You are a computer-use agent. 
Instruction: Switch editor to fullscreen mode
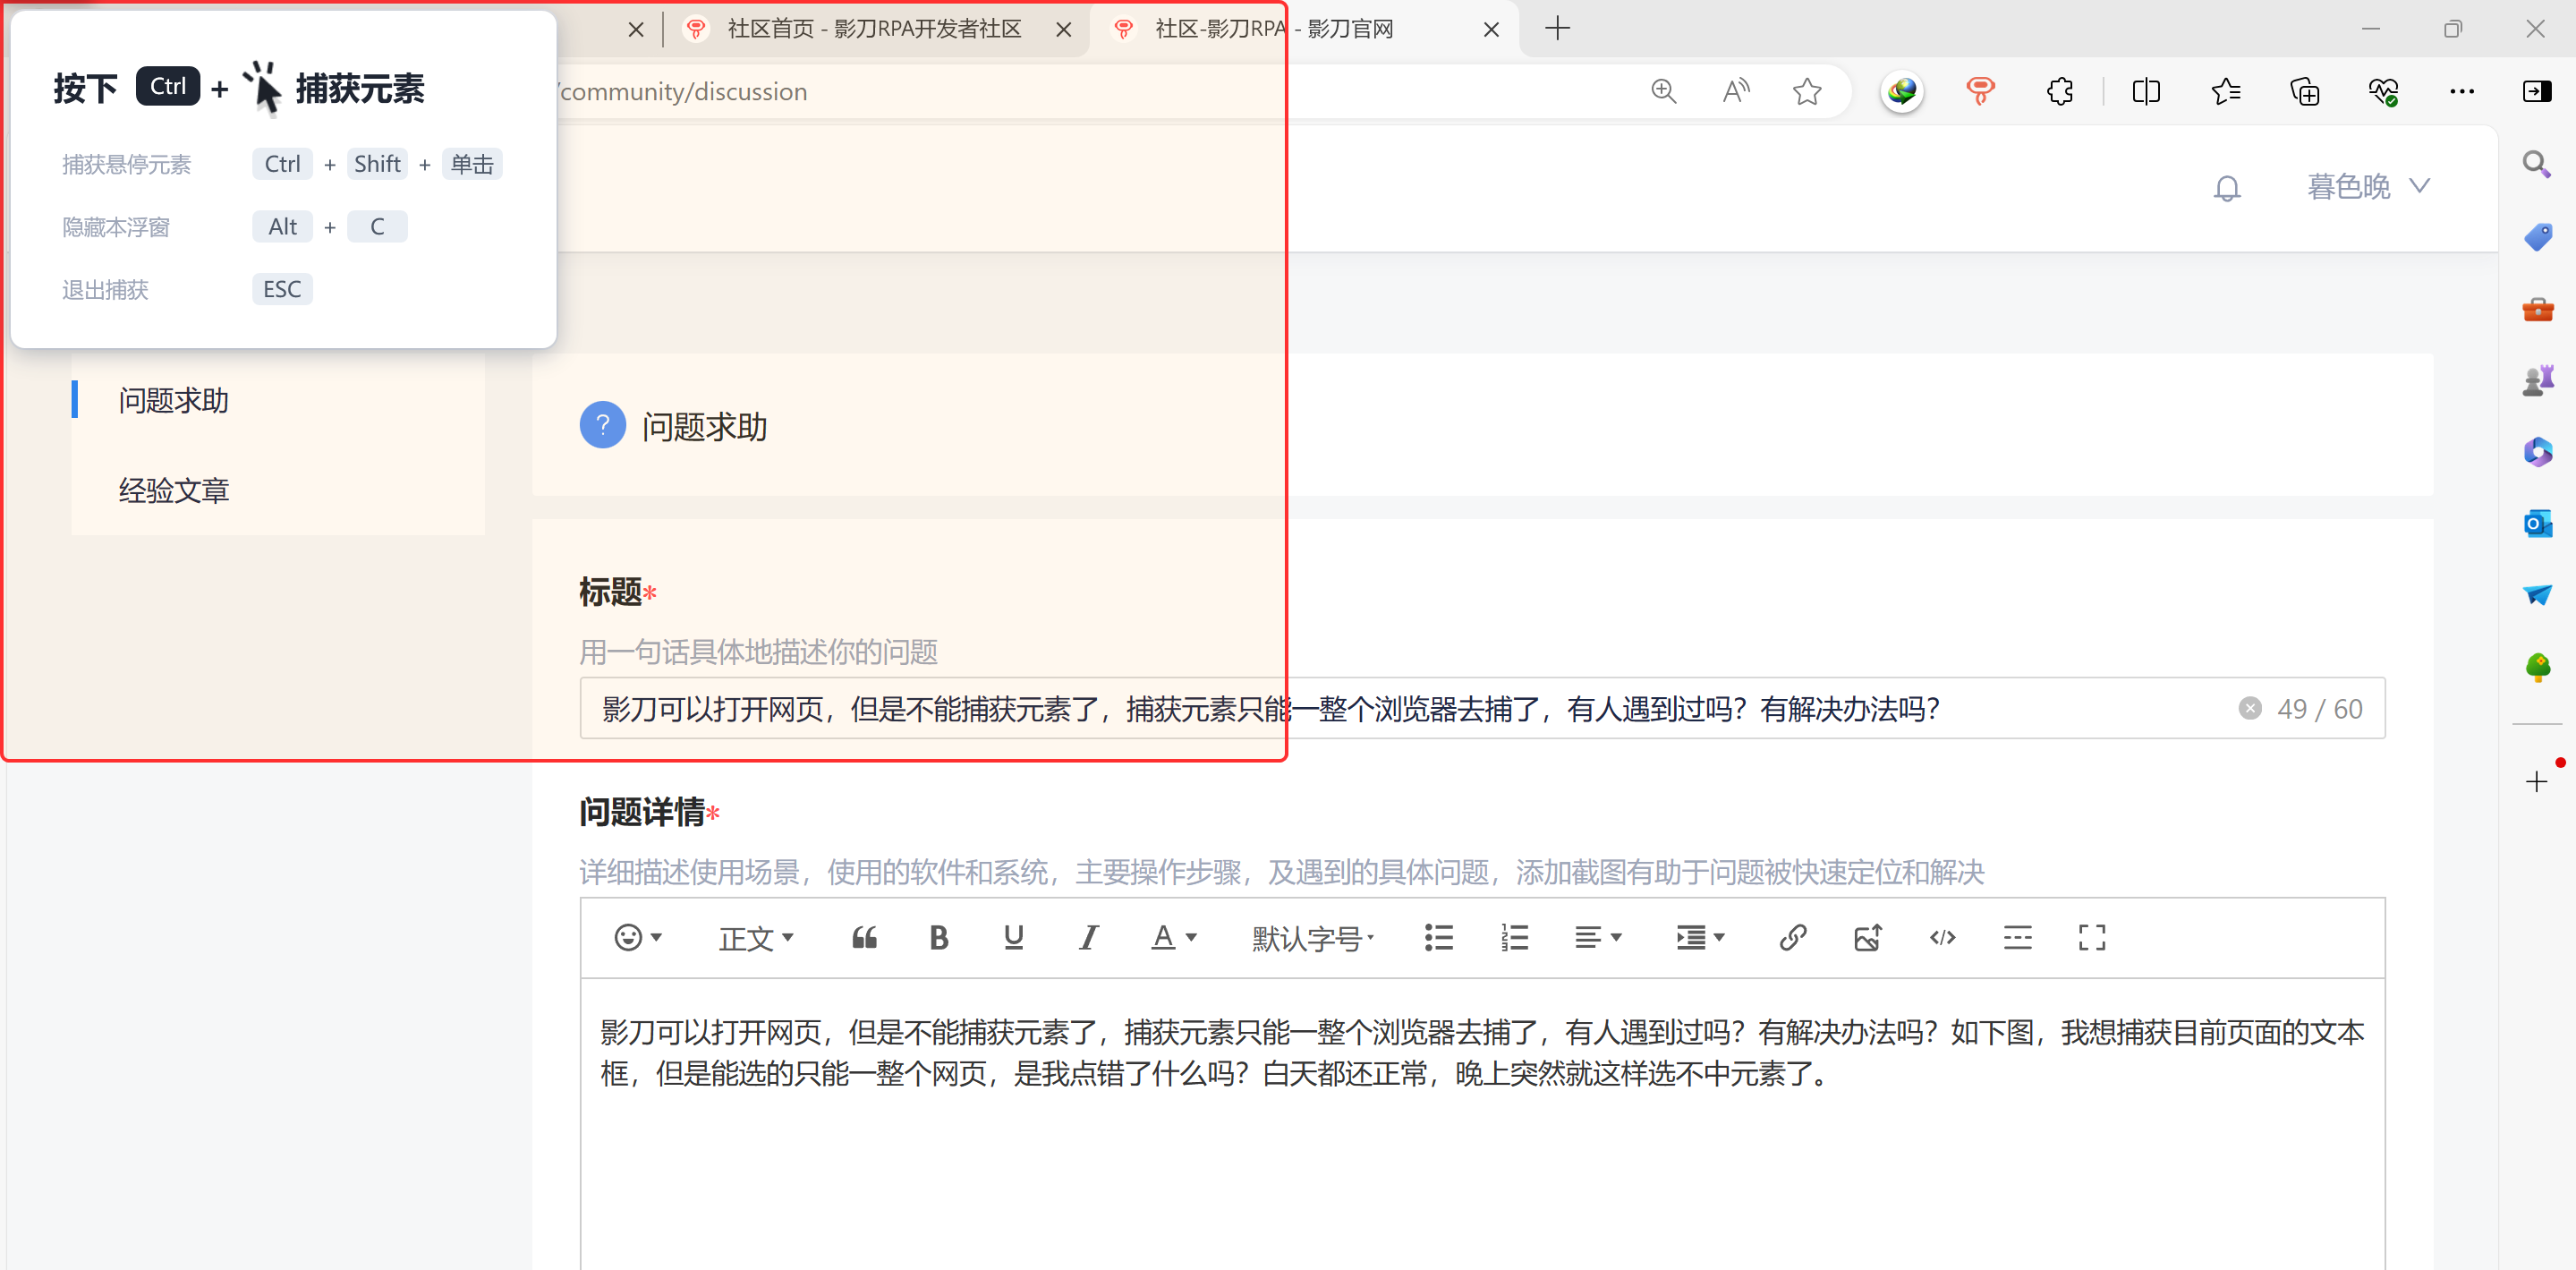point(2091,937)
